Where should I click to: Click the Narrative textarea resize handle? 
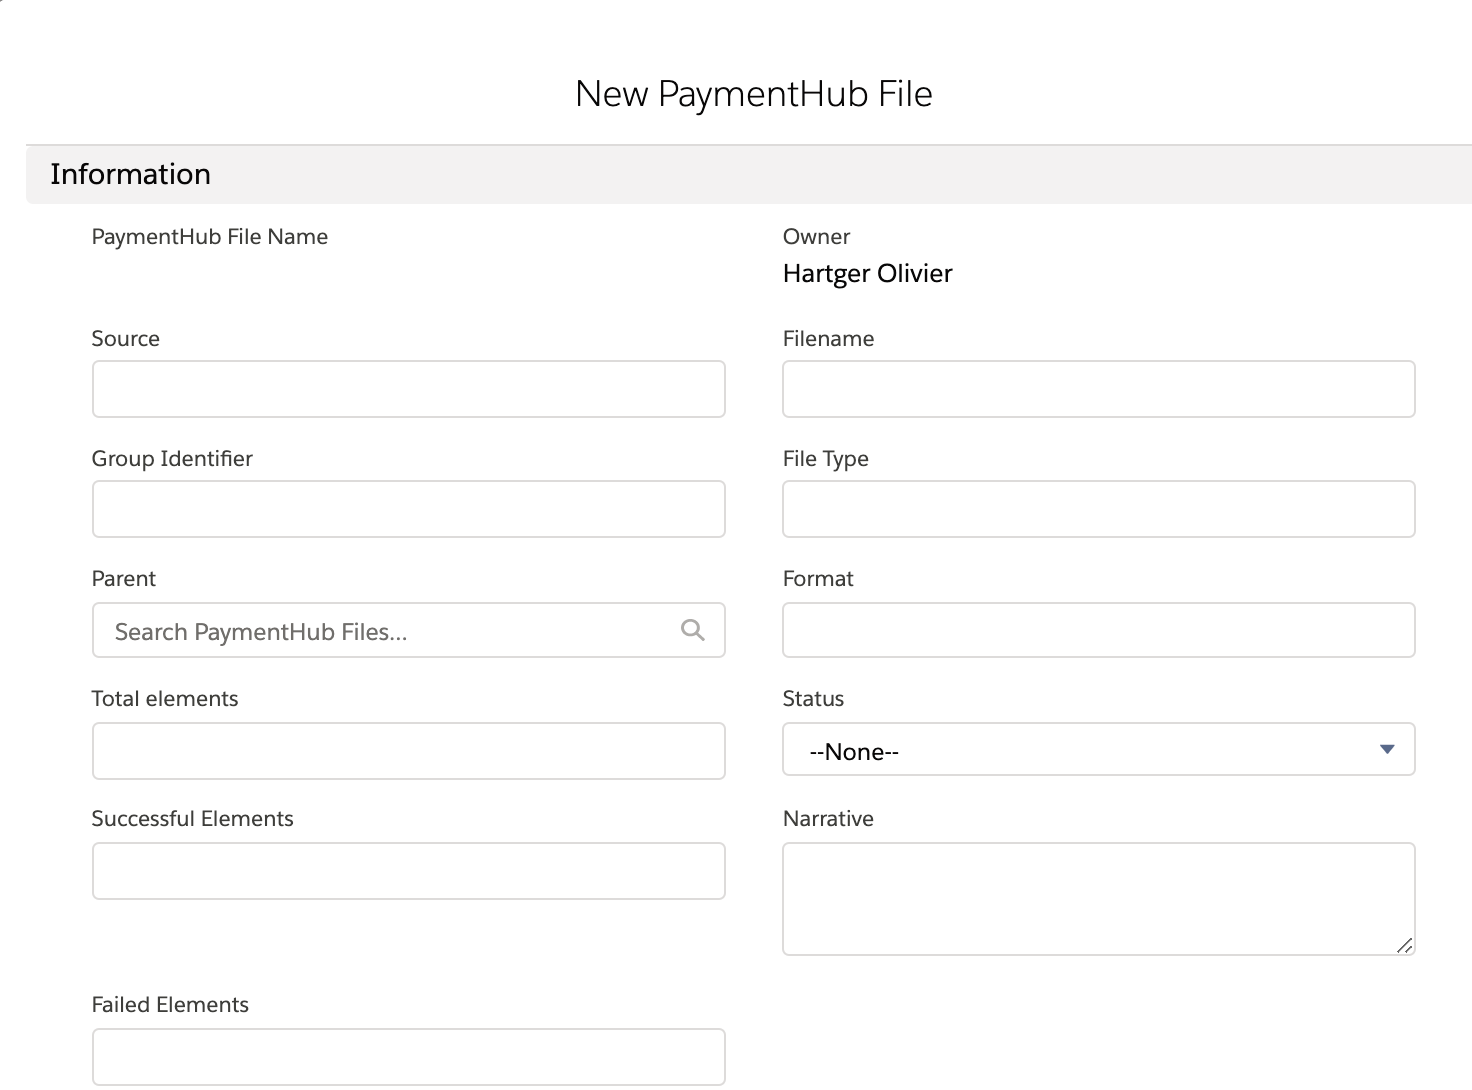[x=1406, y=944]
